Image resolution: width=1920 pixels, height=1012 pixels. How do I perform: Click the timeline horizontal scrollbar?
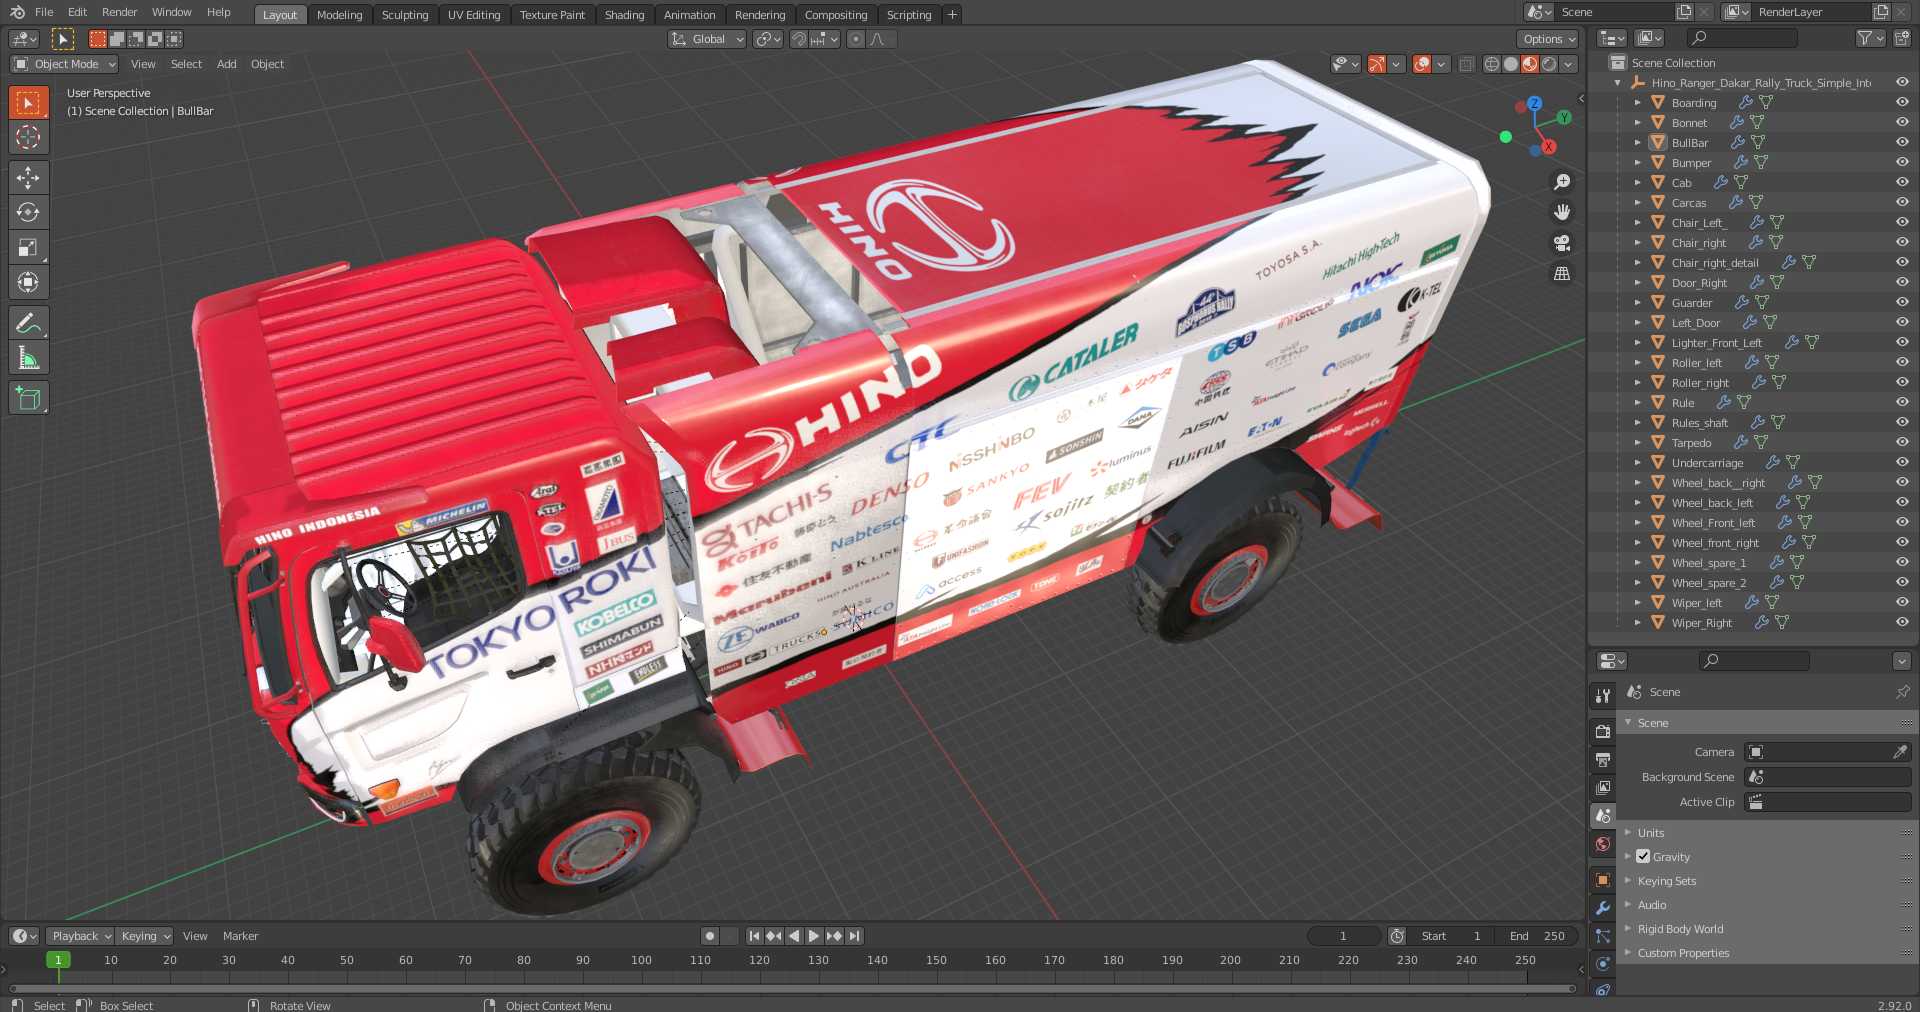pos(790,989)
